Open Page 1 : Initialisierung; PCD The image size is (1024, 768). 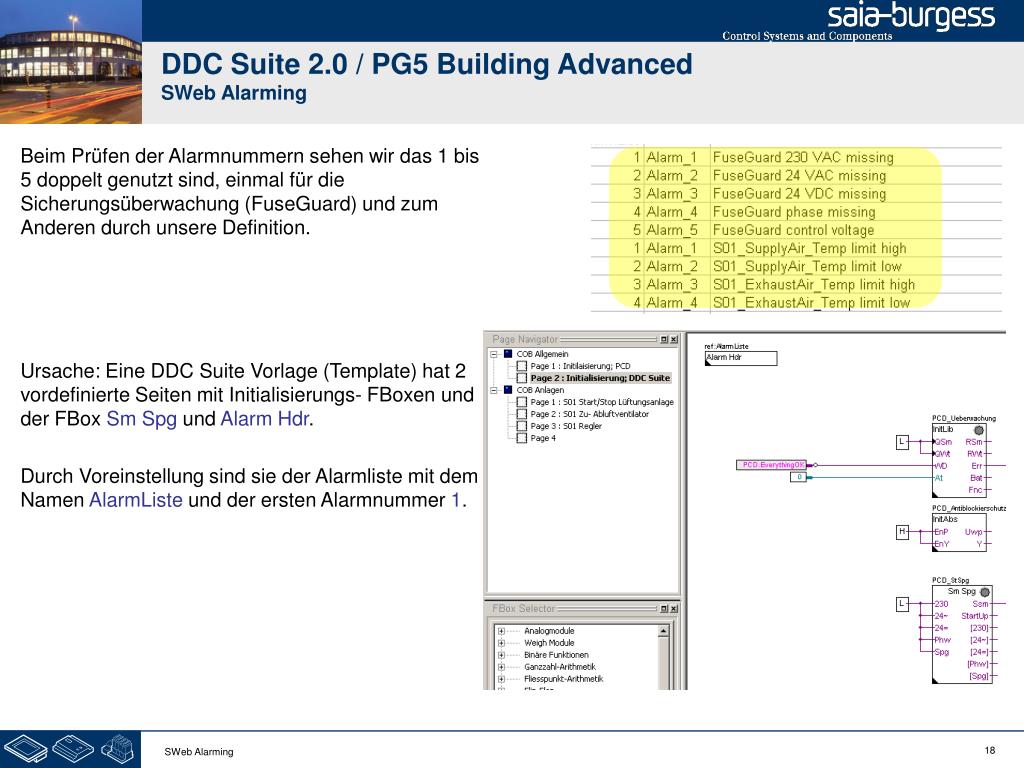click(x=580, y=366)
